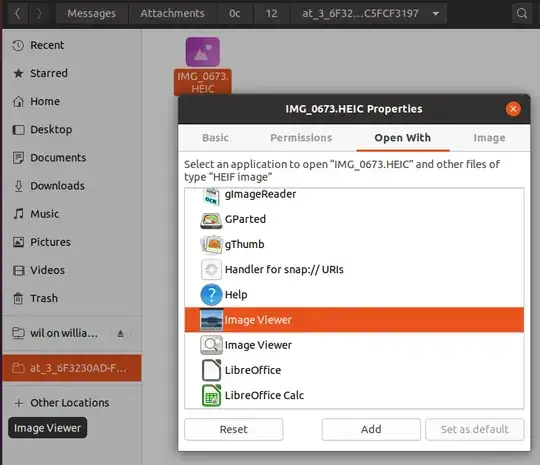
Task: Go back with the back arrow
Action: coord(18,13)
